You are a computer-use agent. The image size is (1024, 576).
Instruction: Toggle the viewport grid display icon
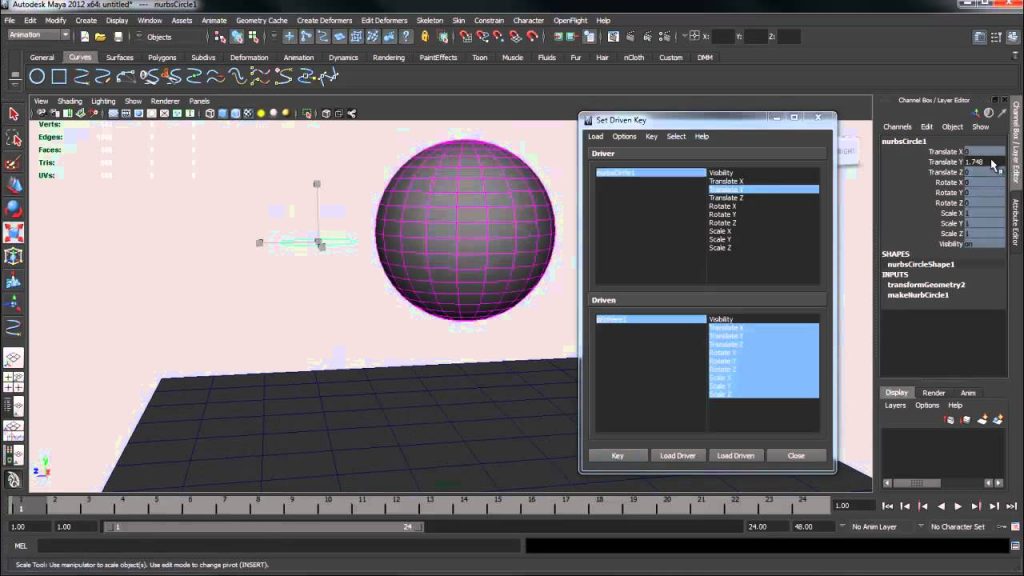tap(113, 114)
